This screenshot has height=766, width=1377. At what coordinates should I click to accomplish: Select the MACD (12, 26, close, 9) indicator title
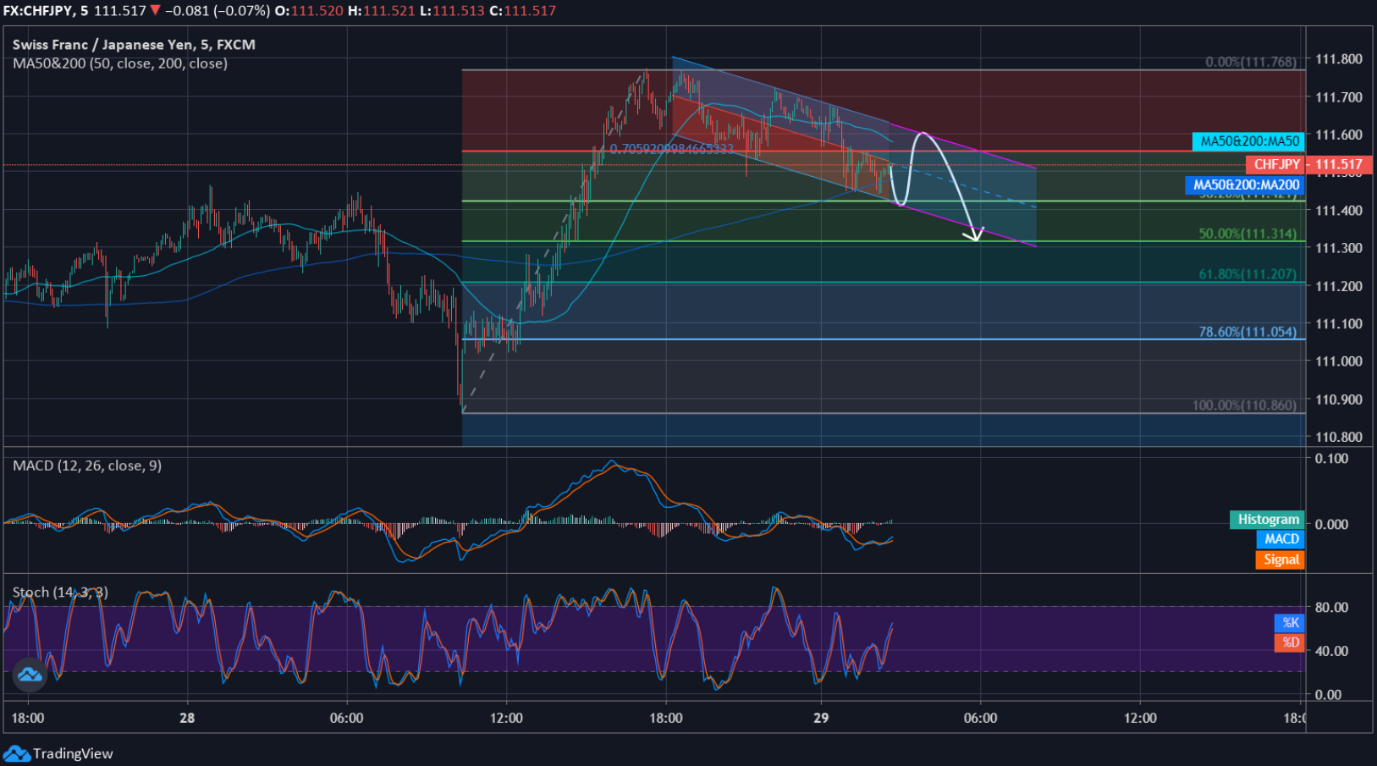(x=89, y=466)
